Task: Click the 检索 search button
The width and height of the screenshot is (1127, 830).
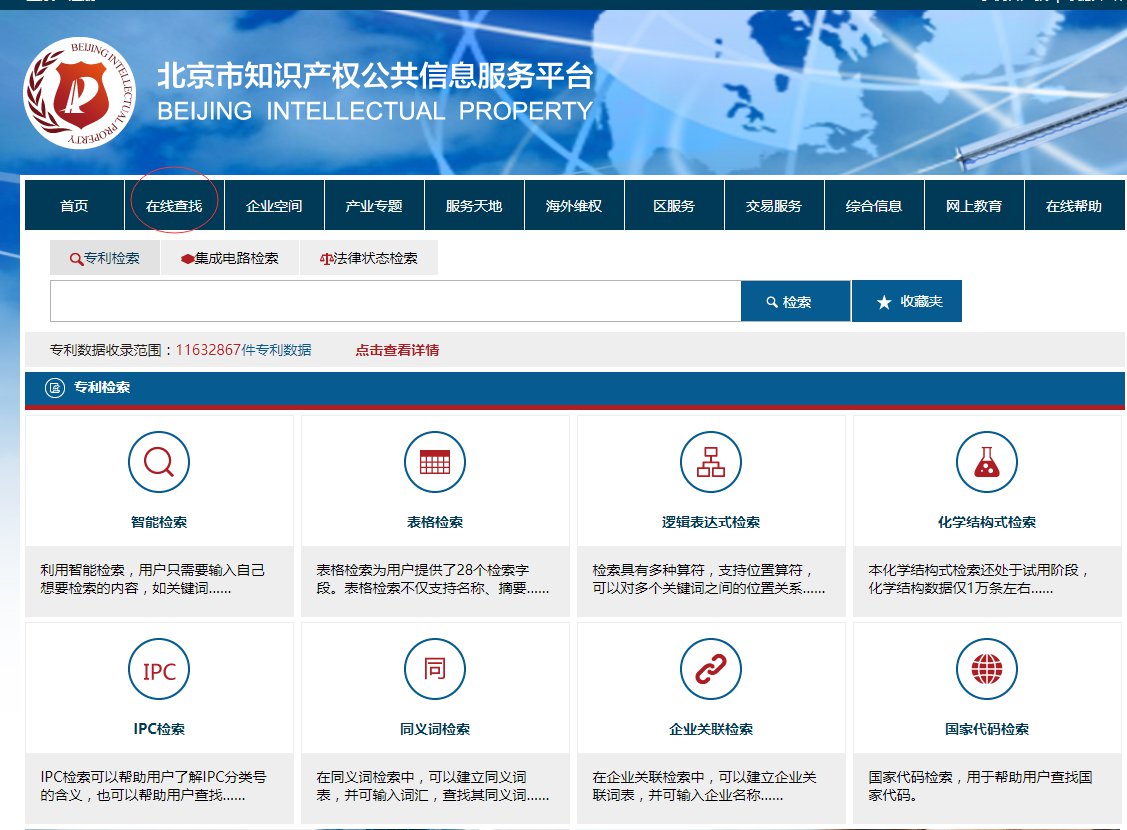Action: point(795,301)
